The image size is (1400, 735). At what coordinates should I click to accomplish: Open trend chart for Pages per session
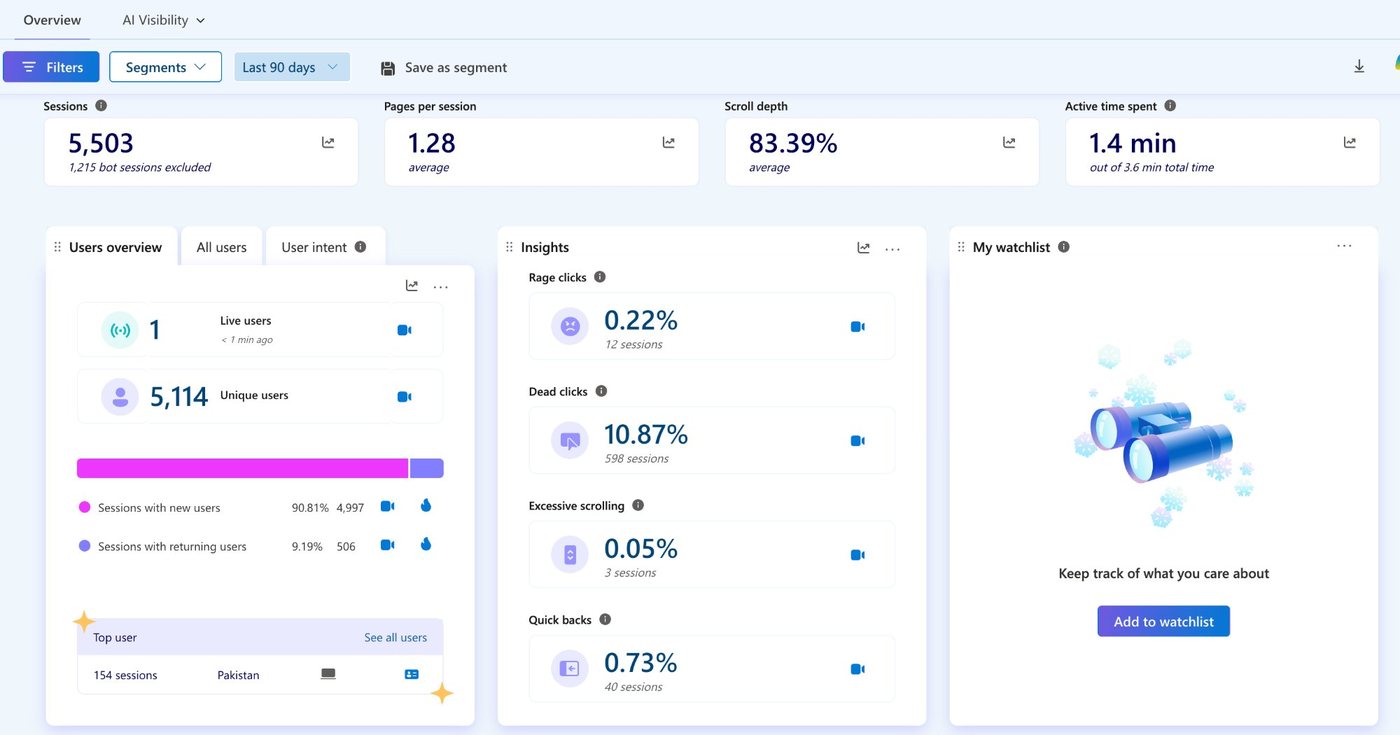(669, 143)
